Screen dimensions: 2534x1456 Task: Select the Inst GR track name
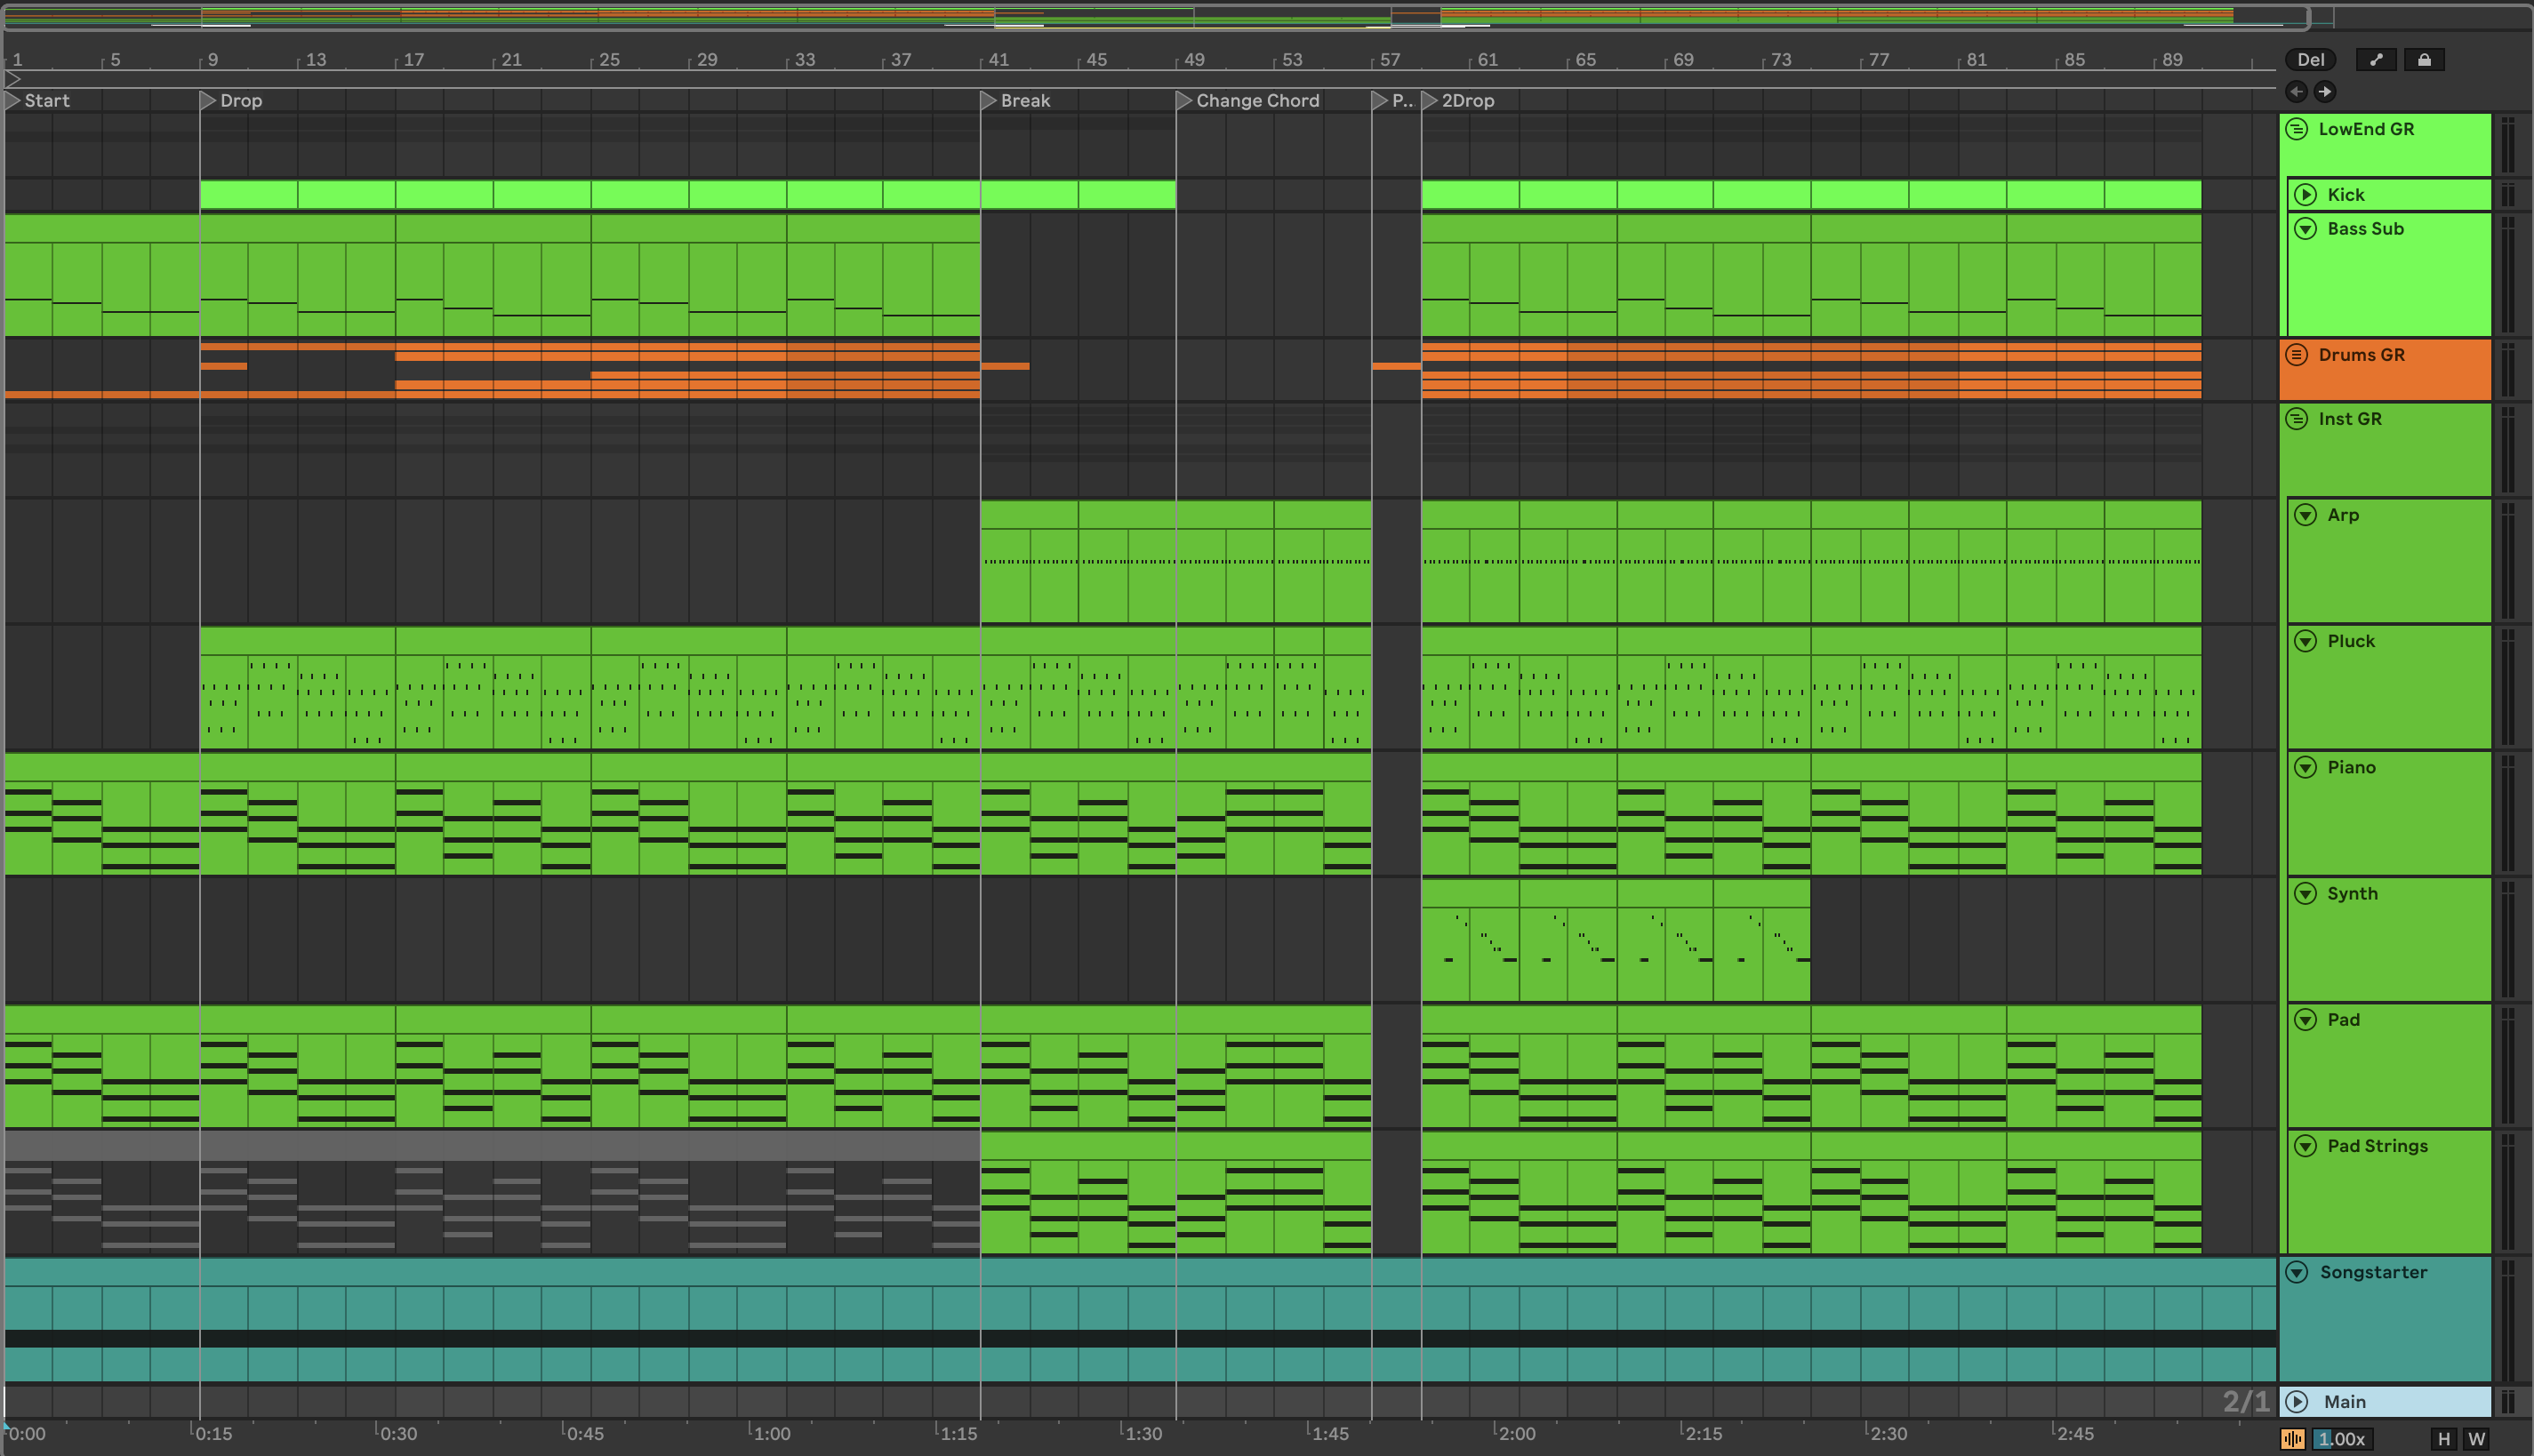[x=2350, y=419]
